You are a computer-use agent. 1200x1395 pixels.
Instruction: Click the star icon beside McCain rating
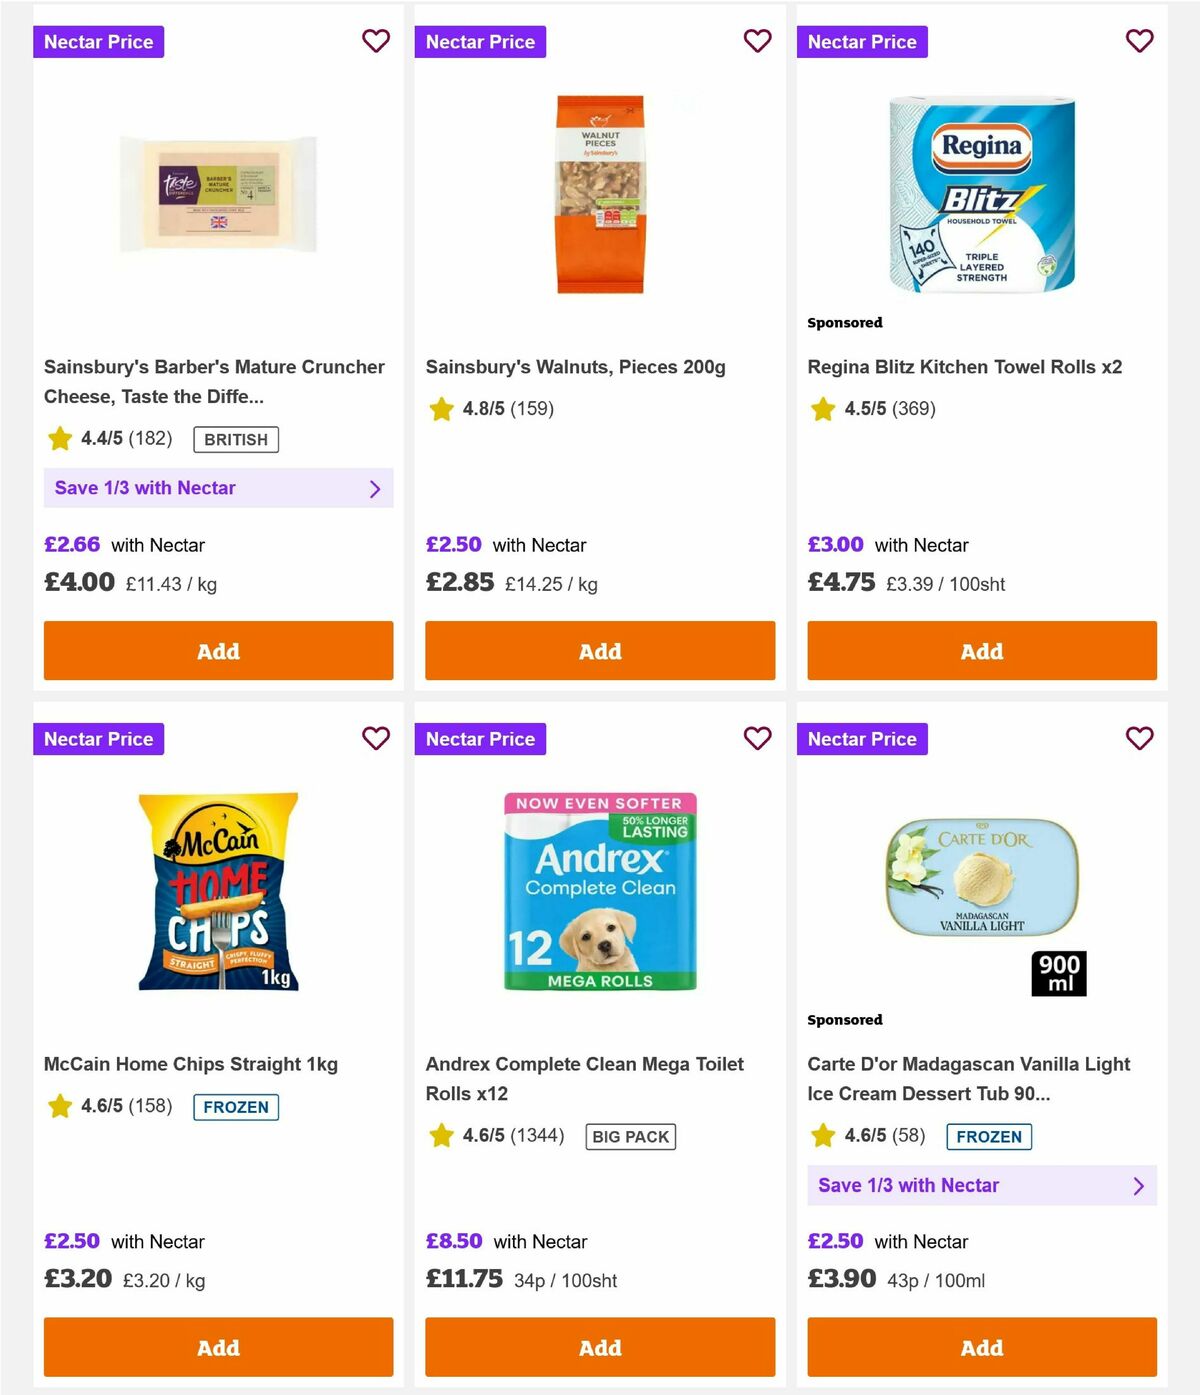[x=59, y=1107]
